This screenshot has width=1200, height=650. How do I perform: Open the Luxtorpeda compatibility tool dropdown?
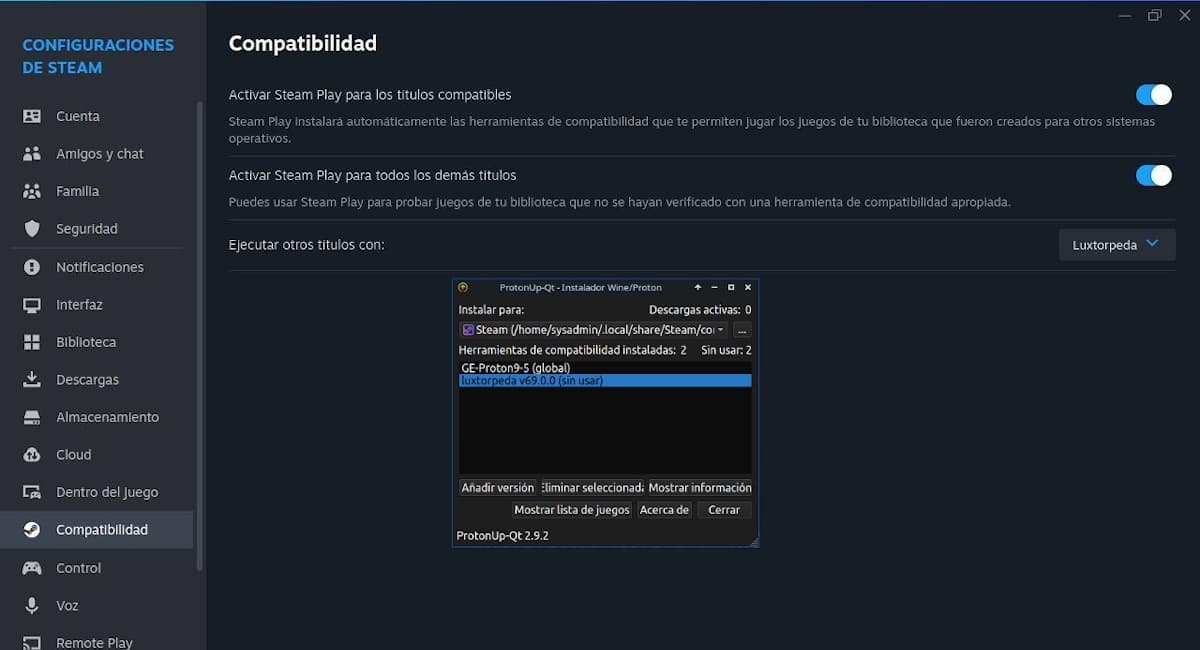(x=1116, y=245)
